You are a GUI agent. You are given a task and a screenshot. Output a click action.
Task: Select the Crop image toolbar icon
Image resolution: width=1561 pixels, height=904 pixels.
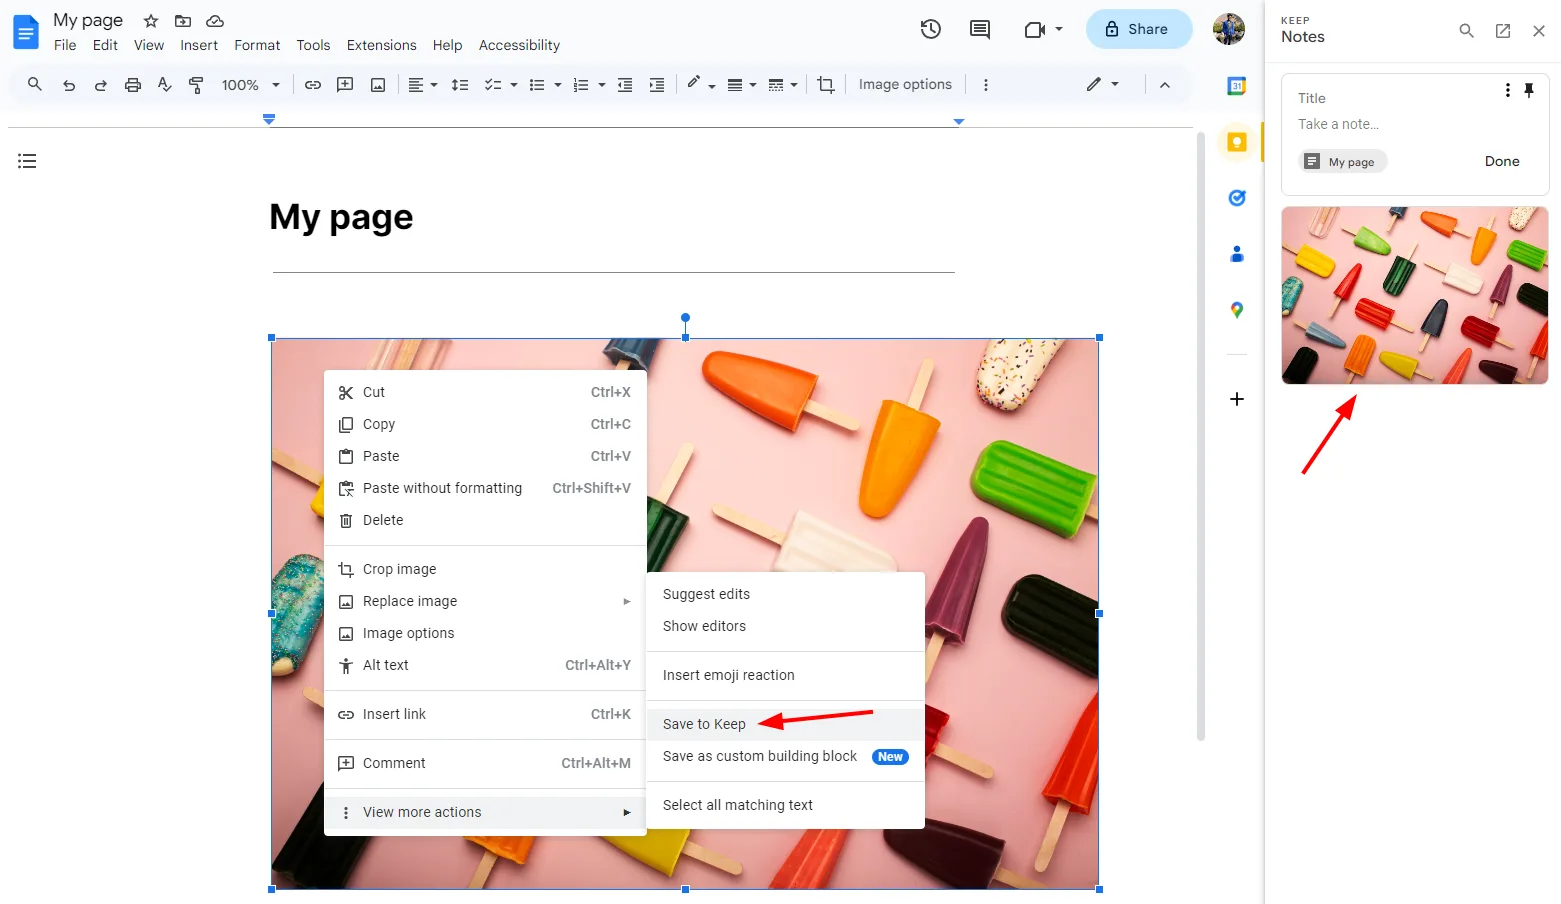pos(825,84)
